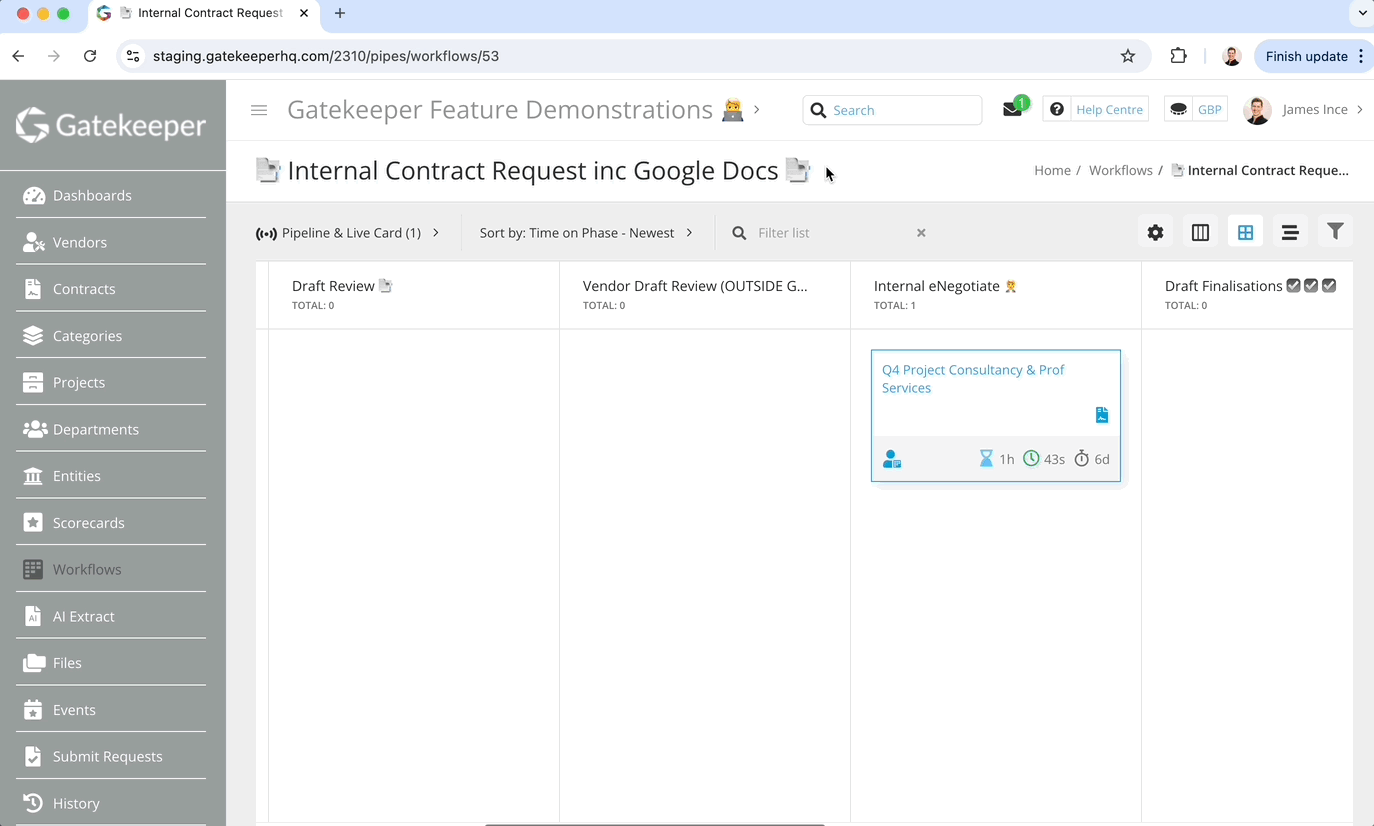Click the Finish update button

(1307, 56)
